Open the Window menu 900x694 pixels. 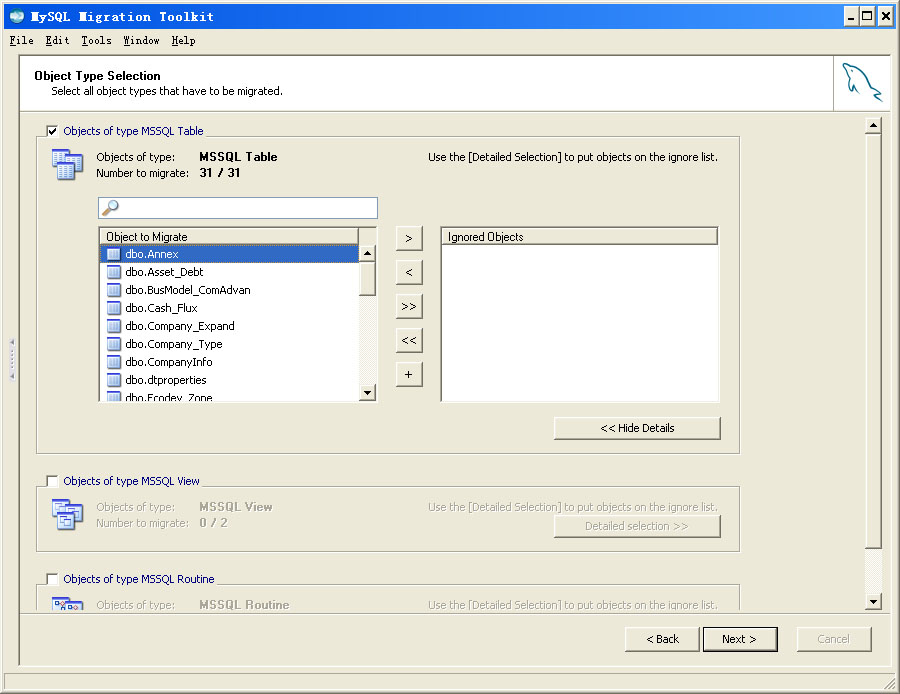point(141,41)
